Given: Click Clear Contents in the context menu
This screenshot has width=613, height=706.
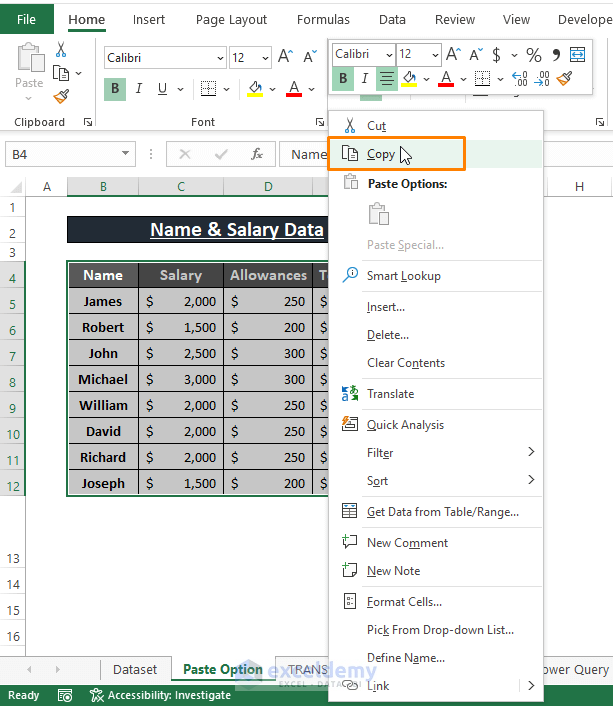Looking at the screenshot, I should (x=406, y=363).
